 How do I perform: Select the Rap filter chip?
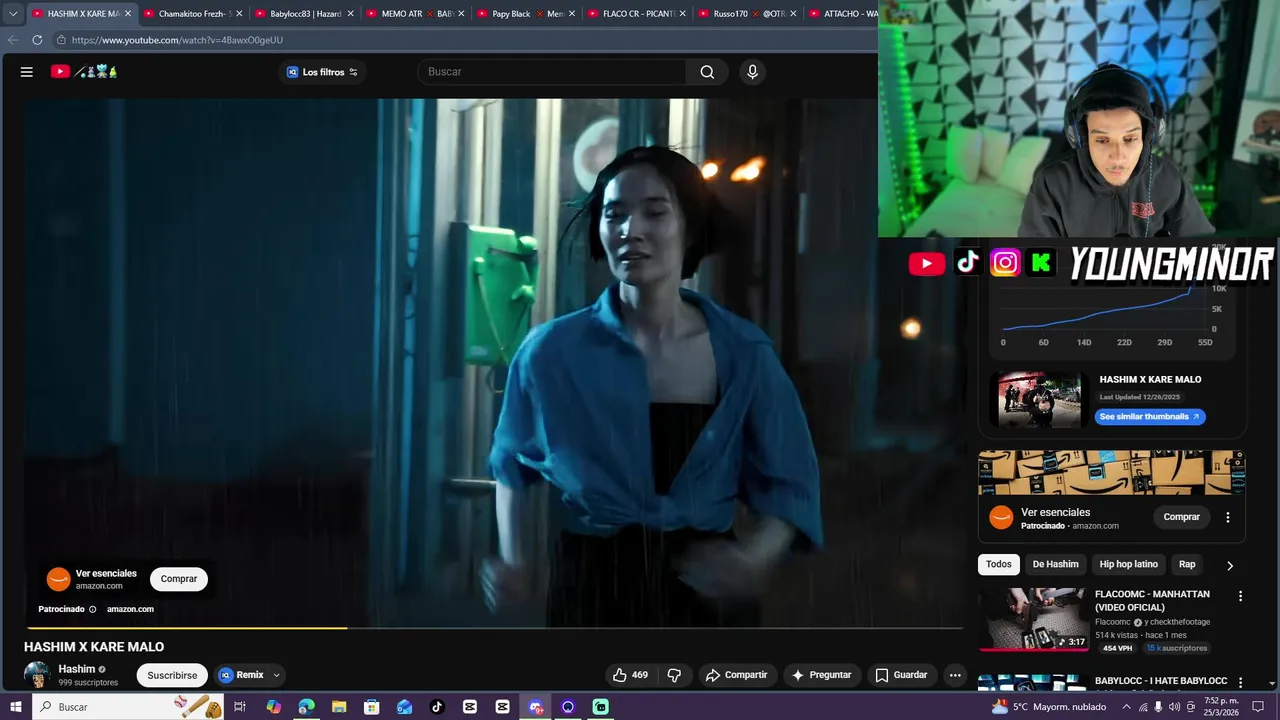[1187, 564]
